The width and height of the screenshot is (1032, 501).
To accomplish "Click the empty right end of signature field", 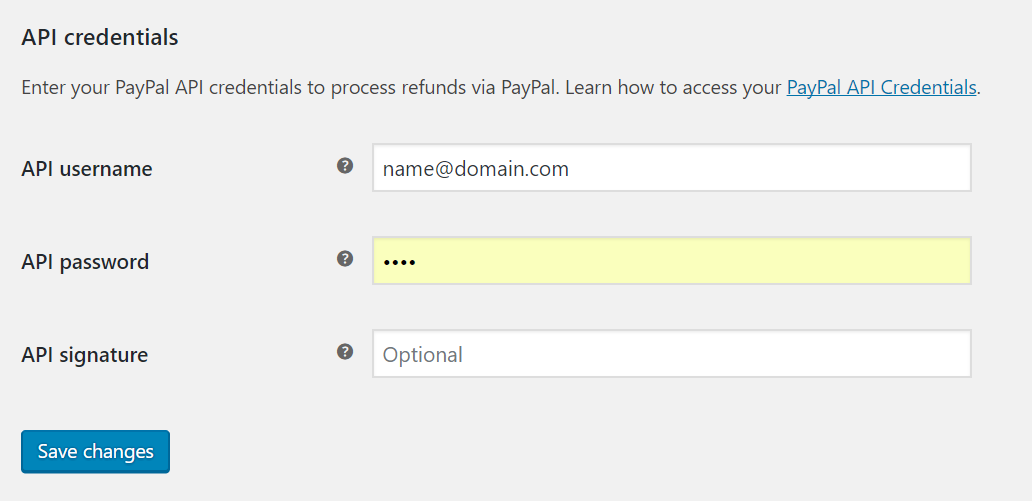I will (x=856, y=354).
